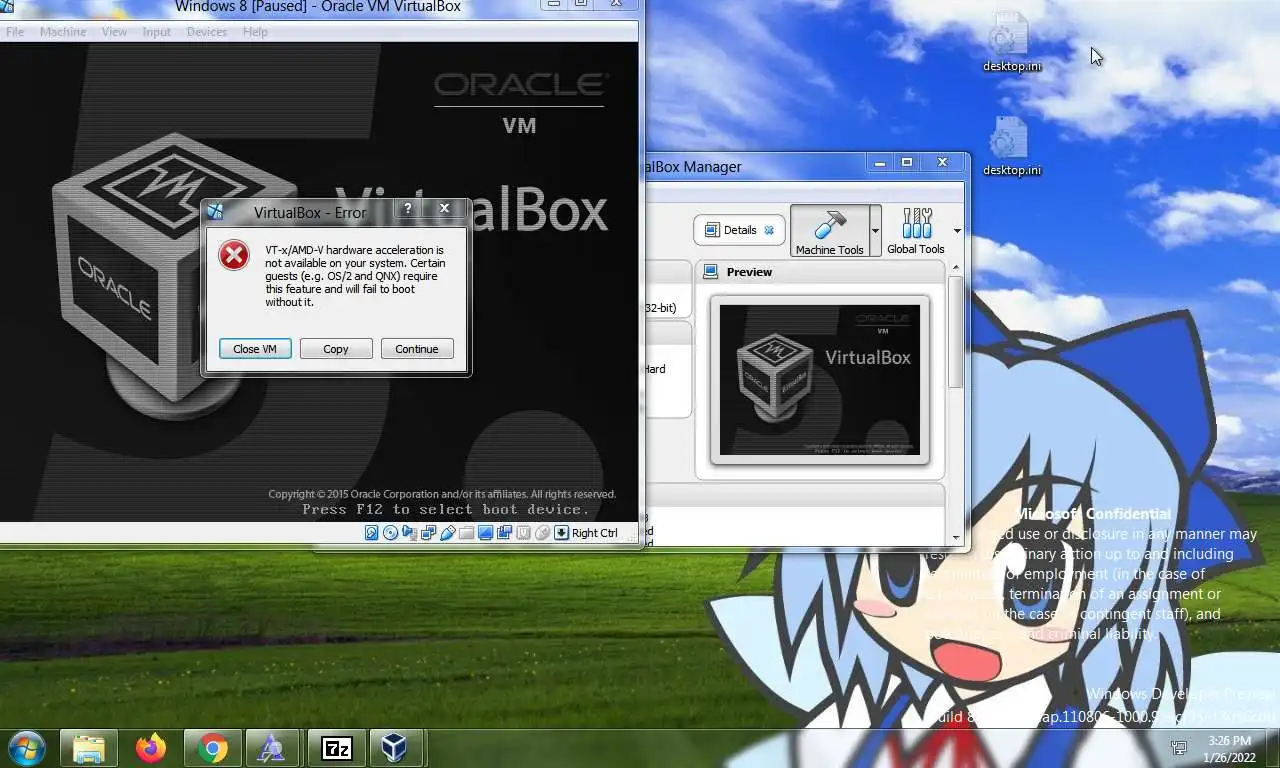Click the red error icon in VirtualBox dialog

coord(234,255)
